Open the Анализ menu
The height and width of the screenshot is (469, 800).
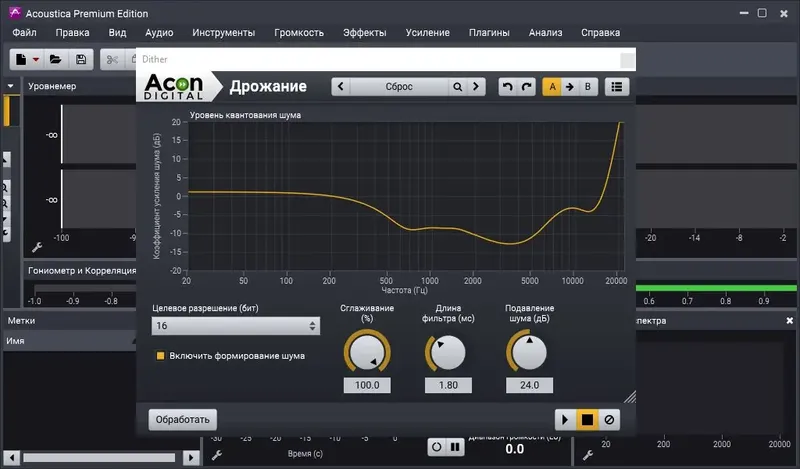click(545, 33)
